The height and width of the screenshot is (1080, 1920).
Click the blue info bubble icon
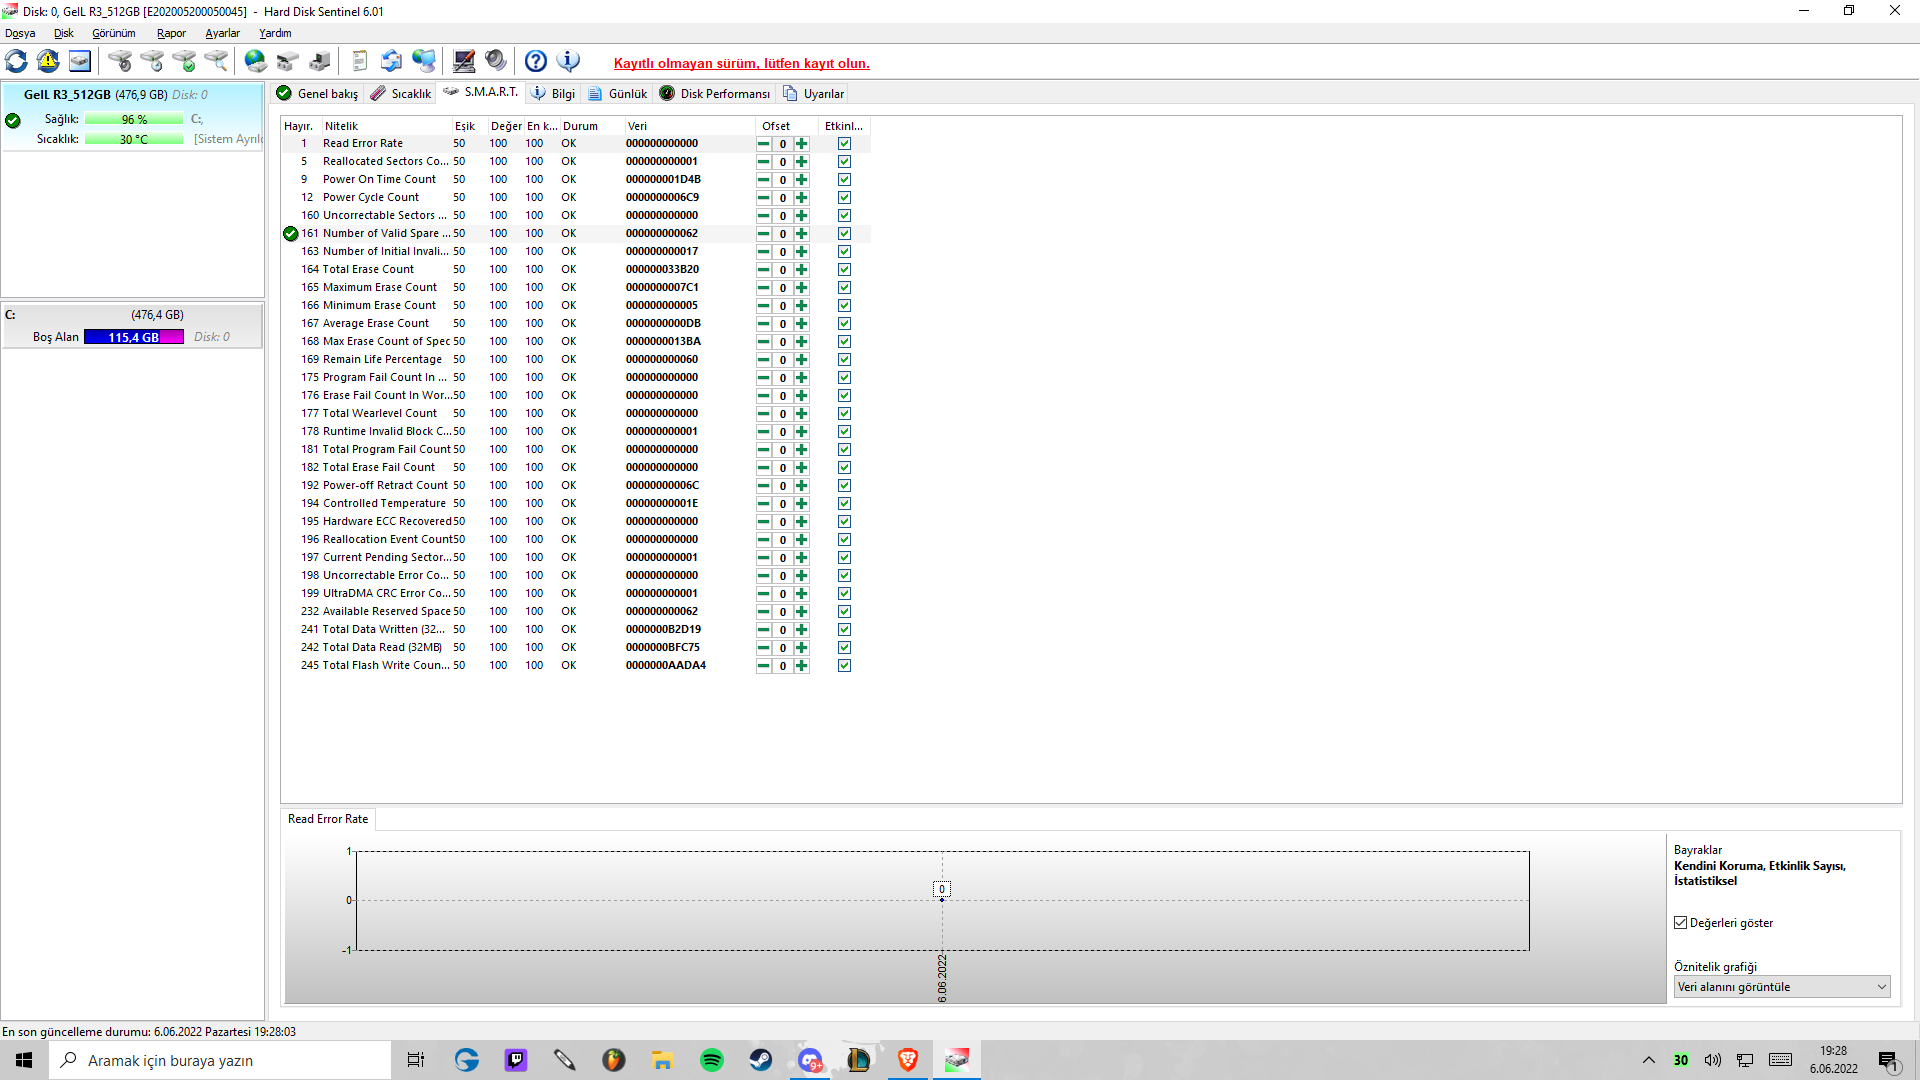point(568,61)
